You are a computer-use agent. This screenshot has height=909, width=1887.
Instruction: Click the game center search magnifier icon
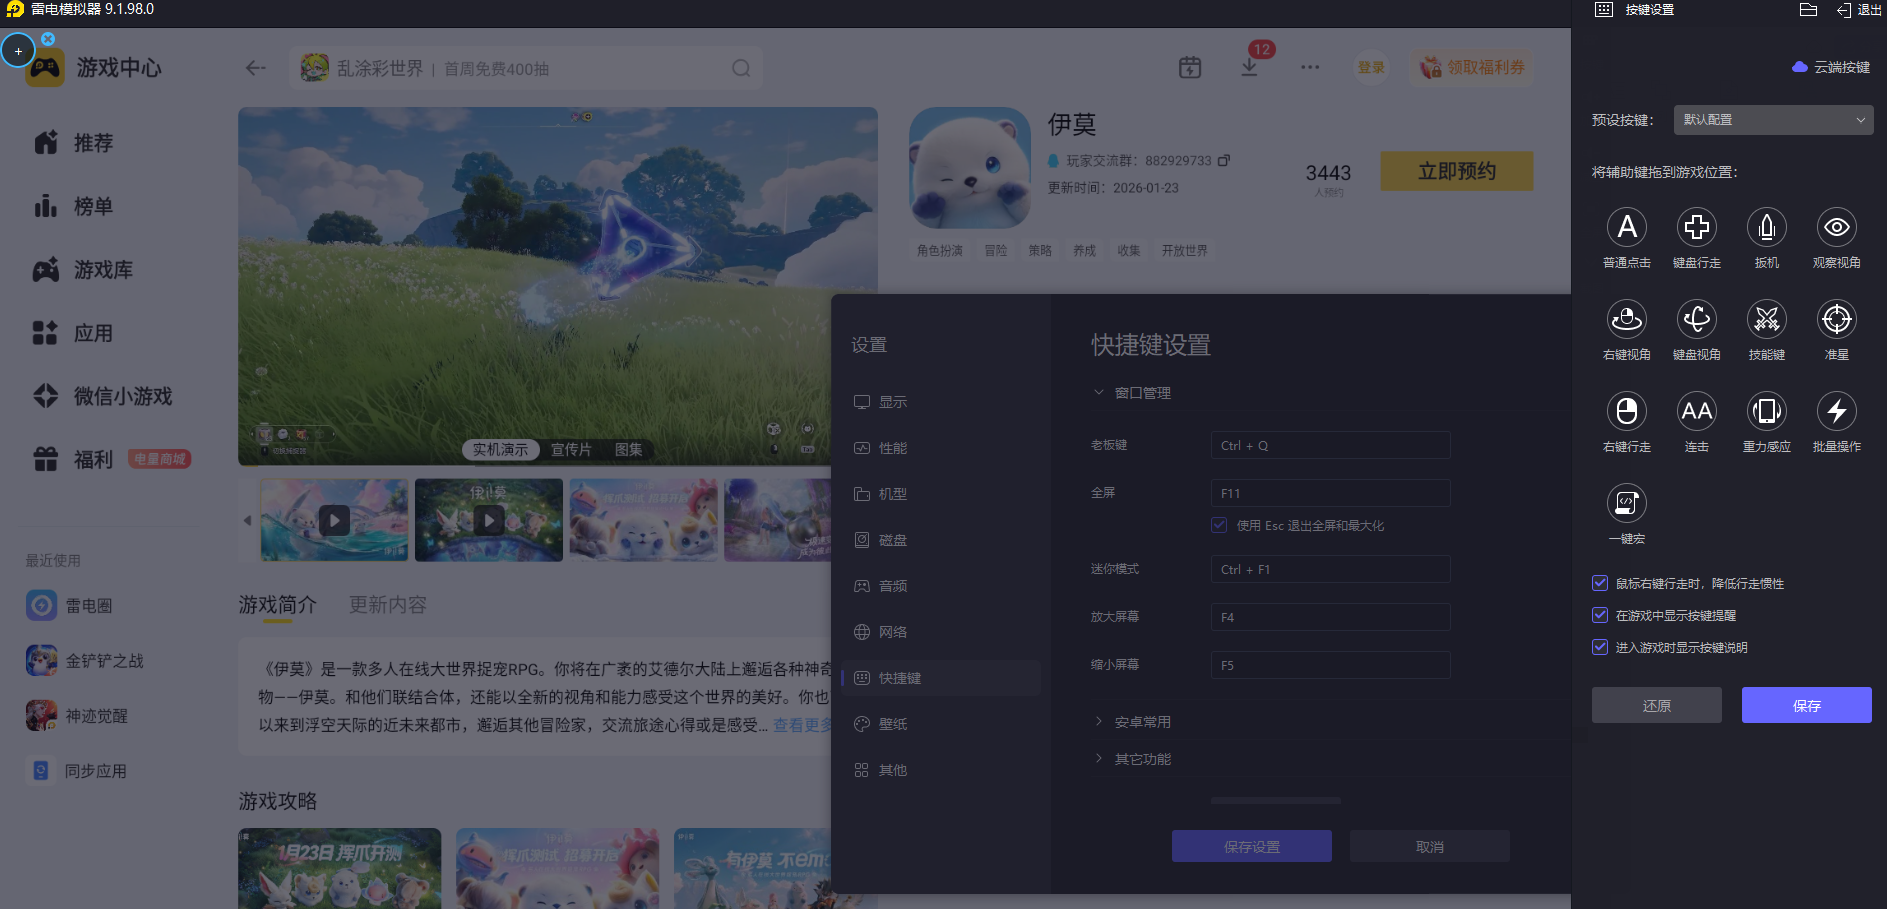(741, 68)
